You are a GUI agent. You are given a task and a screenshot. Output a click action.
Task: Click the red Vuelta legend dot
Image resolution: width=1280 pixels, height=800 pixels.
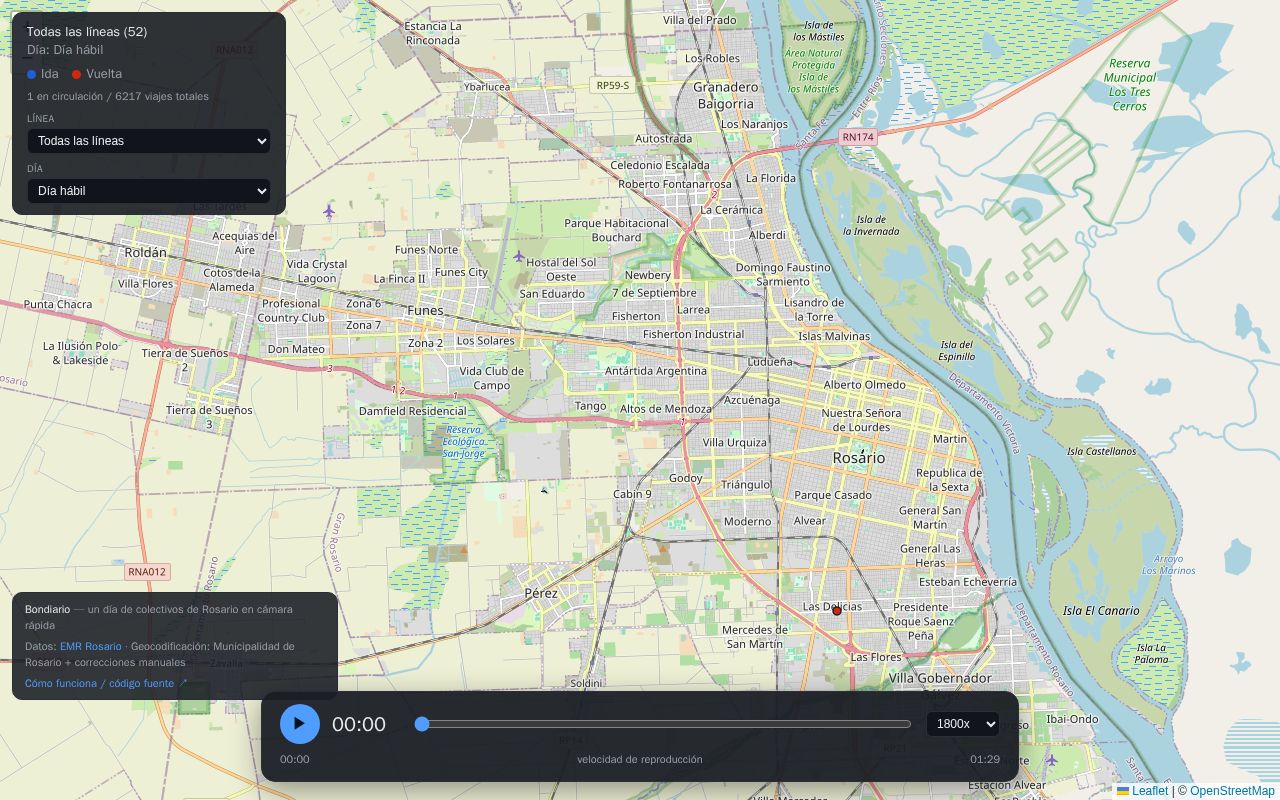pyautogui.click(x=76, y=74)
